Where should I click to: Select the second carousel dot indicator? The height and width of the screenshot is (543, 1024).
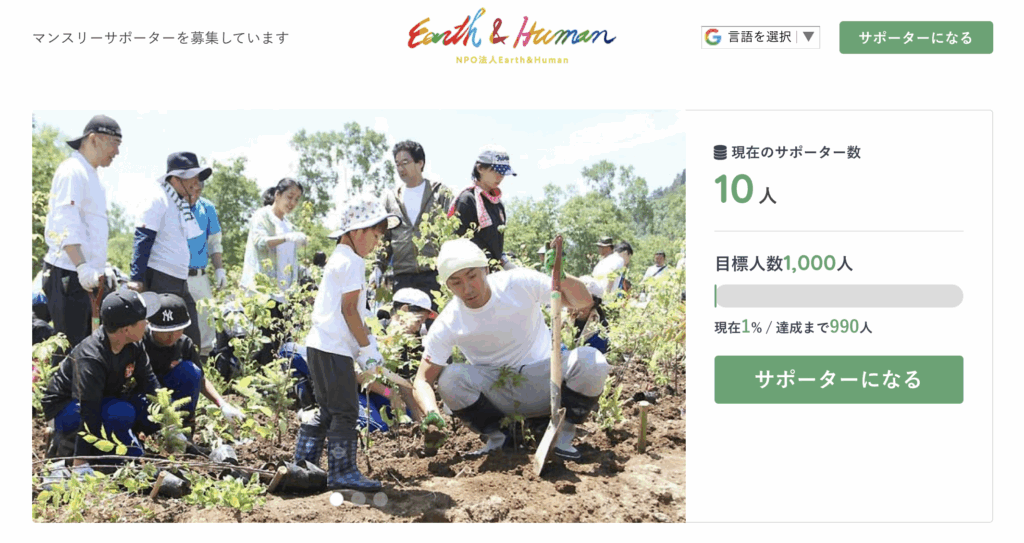[x=359, y=499]
